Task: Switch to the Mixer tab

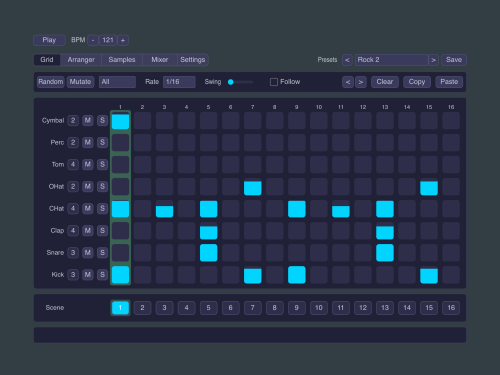Action: pos(160,60)
